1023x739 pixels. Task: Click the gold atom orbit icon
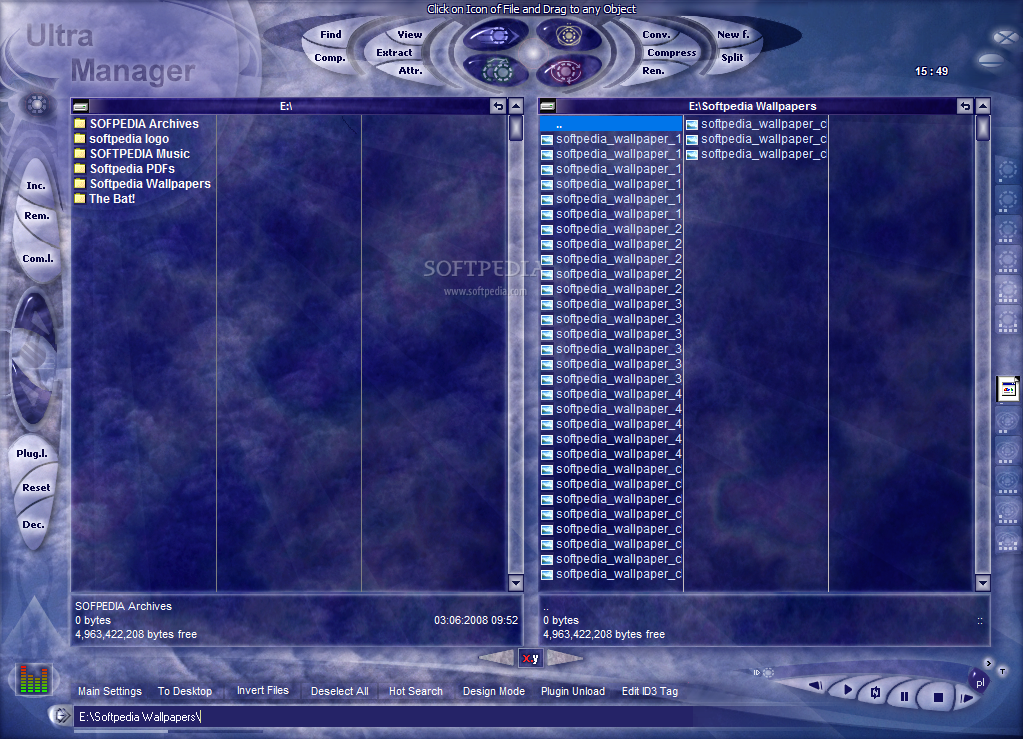pos(569,35)
